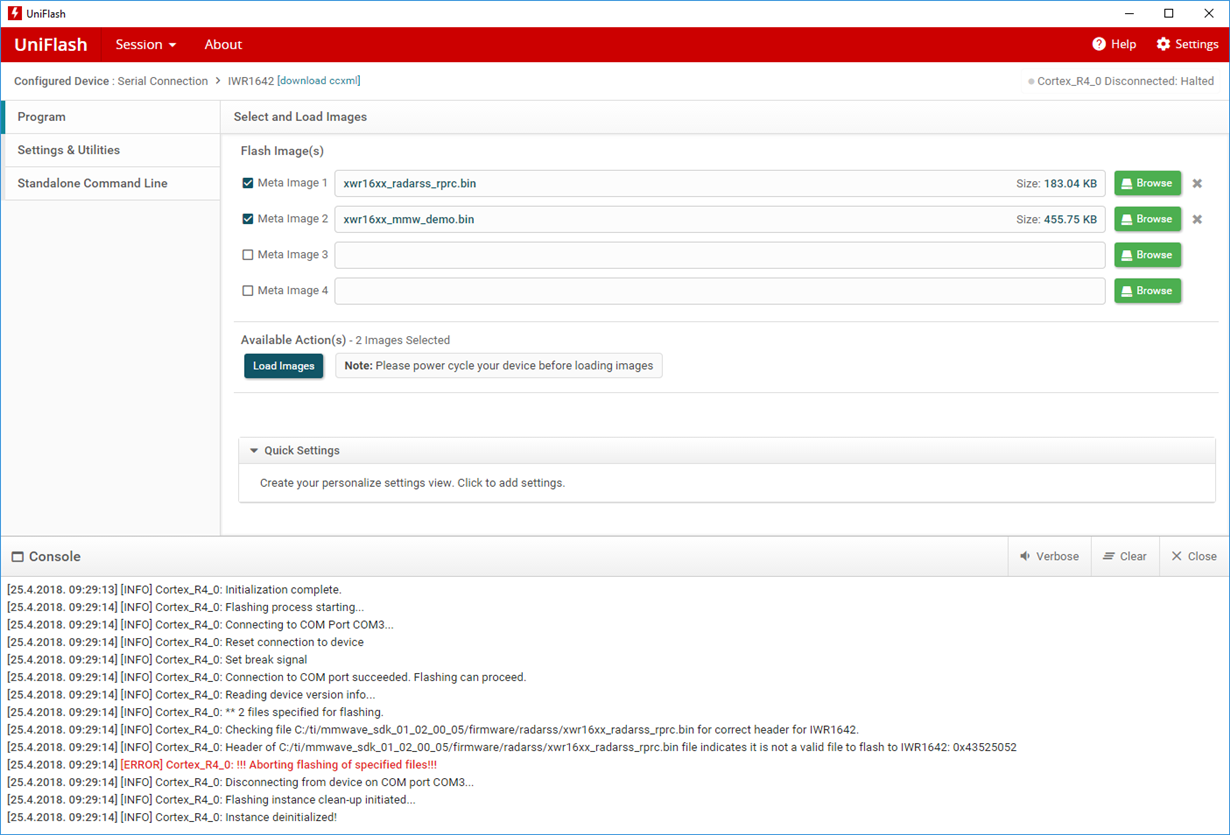Click 'Set break signal' console line
The width and height of the screenshot is (1230, 835).
(x=157, y=660)
